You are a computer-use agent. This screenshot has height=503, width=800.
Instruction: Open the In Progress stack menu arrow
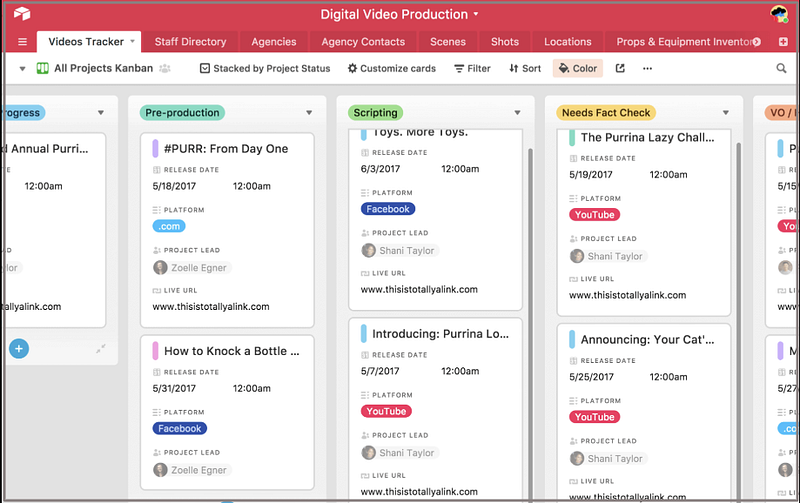tap(101, 113)
